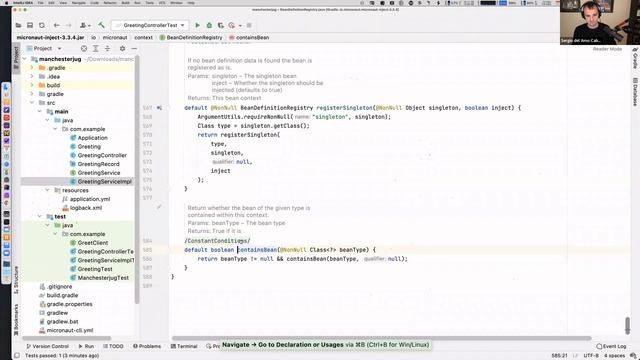This screenshot has height=360, width=640.
Task: Open the TODO tool window tab
Action: click(x=113, y=346)
